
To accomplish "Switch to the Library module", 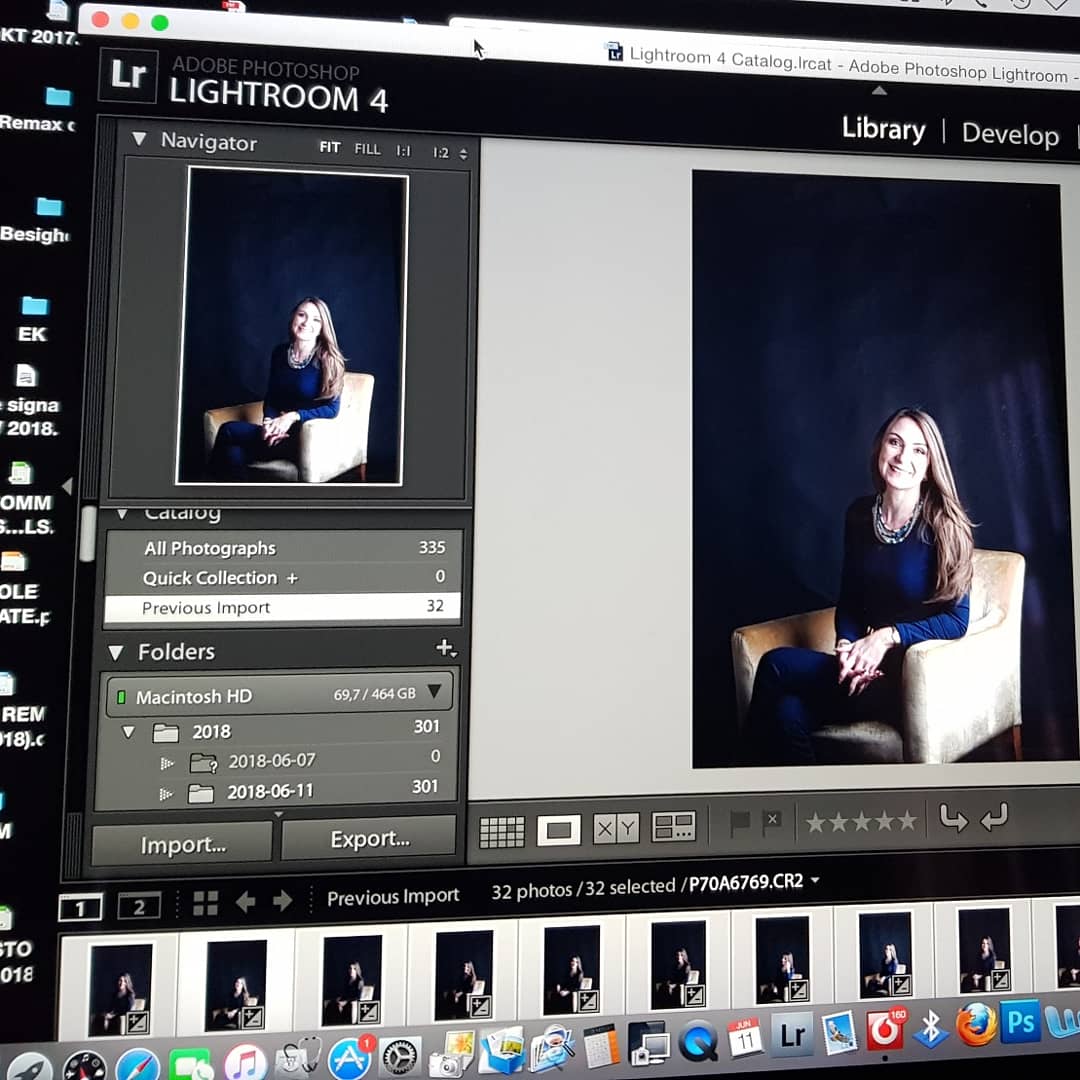I will [884, 129].
